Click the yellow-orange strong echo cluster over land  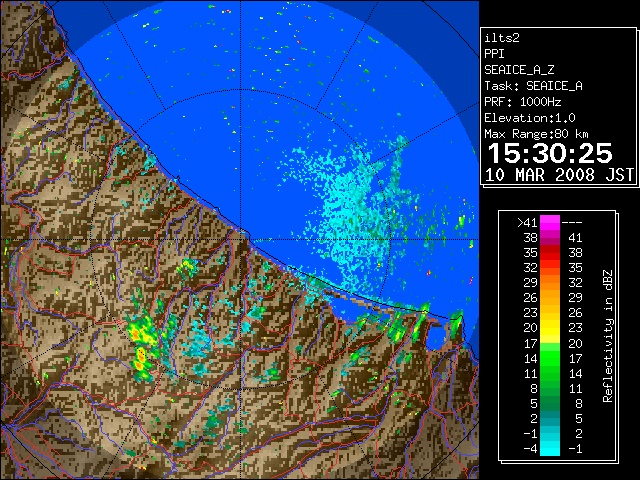(x=142, y=347)
